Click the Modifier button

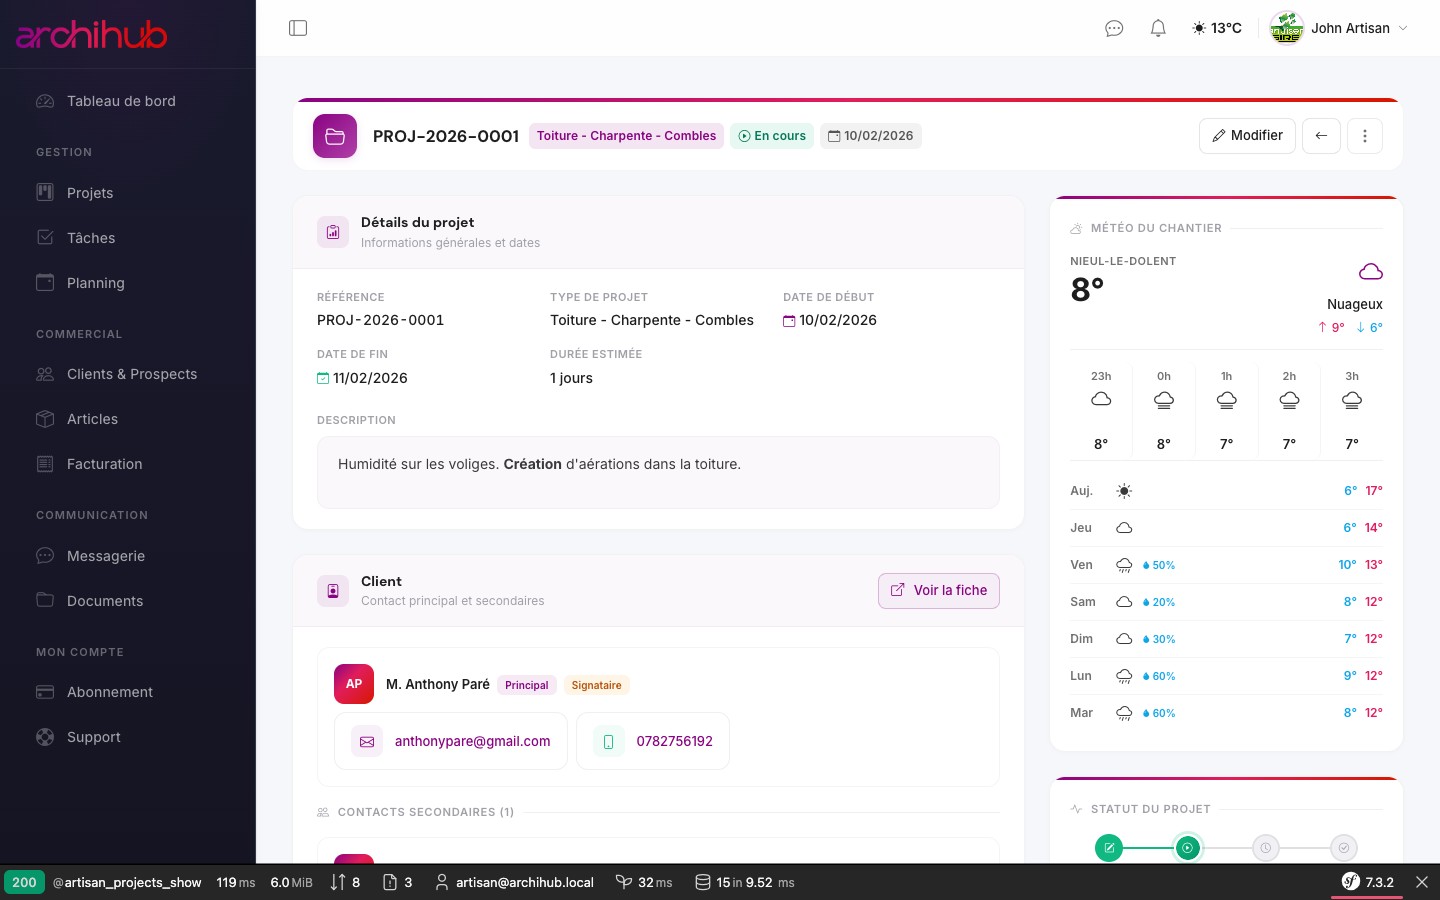[x=1247, y=136]
